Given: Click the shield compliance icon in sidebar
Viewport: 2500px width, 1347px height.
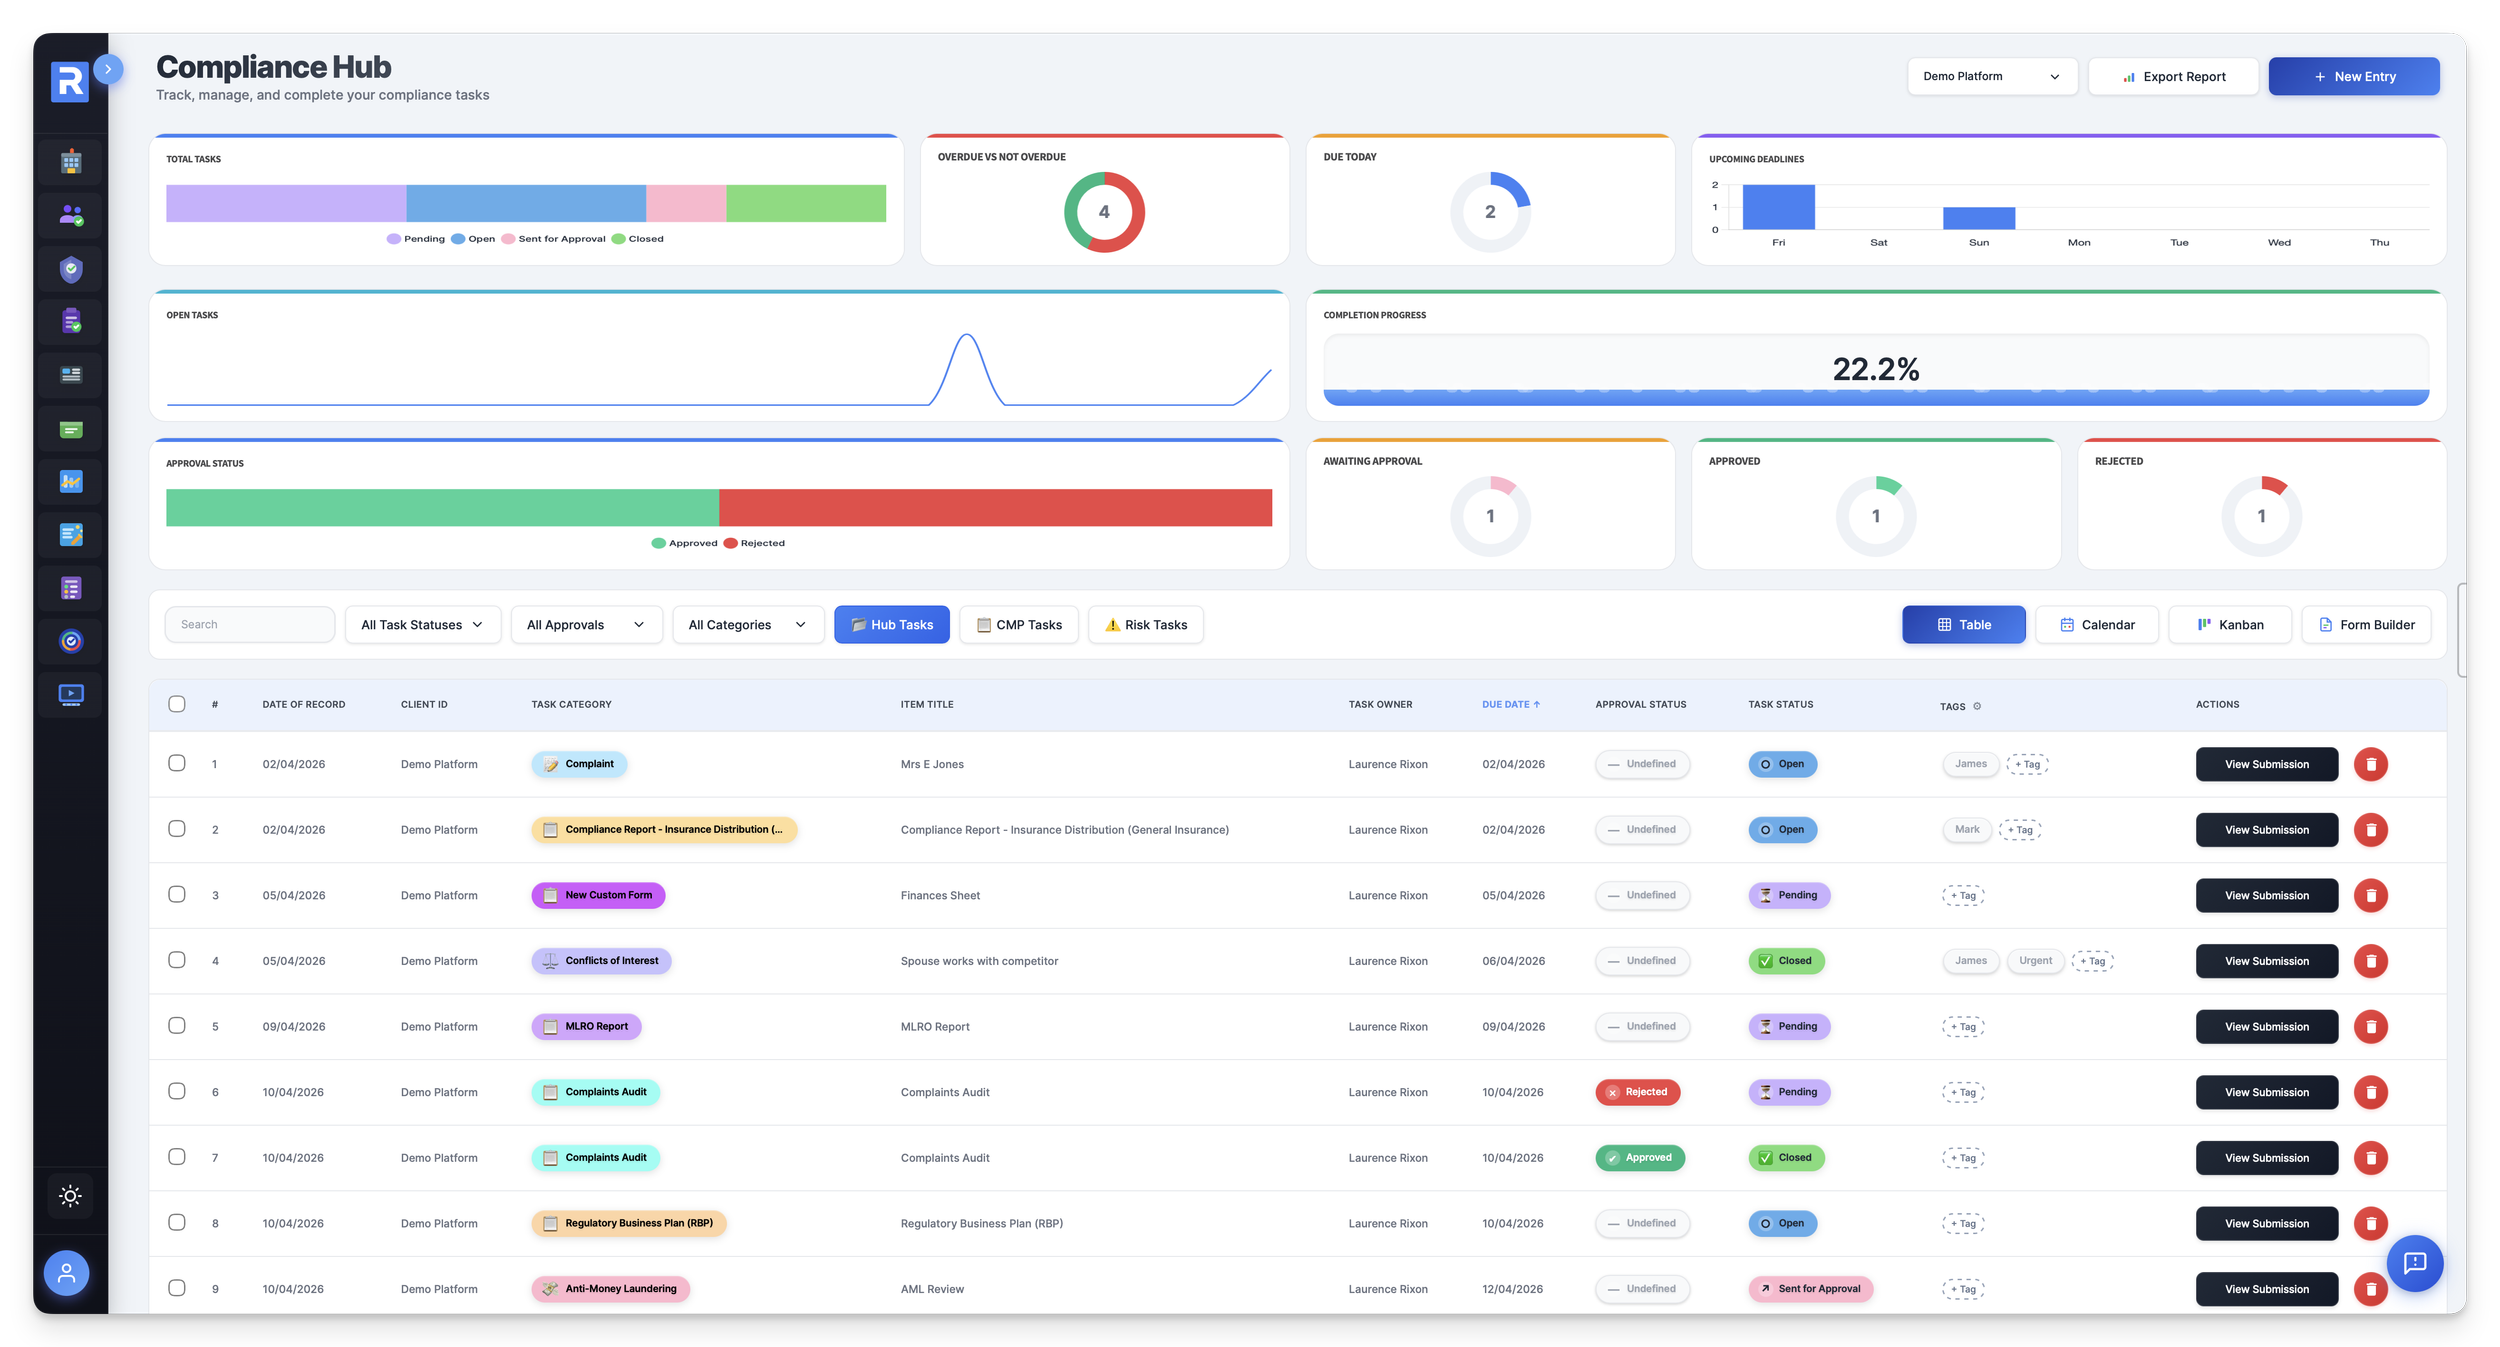Looking at the screenshot, I should coord(70,269).
